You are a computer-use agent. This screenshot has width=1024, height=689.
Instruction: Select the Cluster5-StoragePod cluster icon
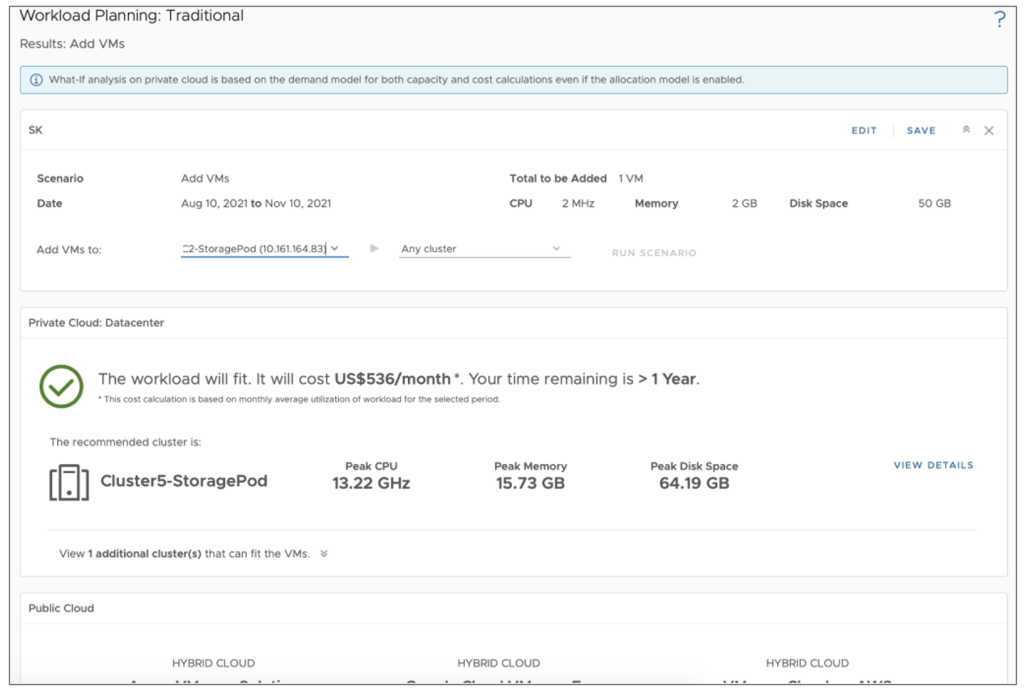click(x=69, y=482)
